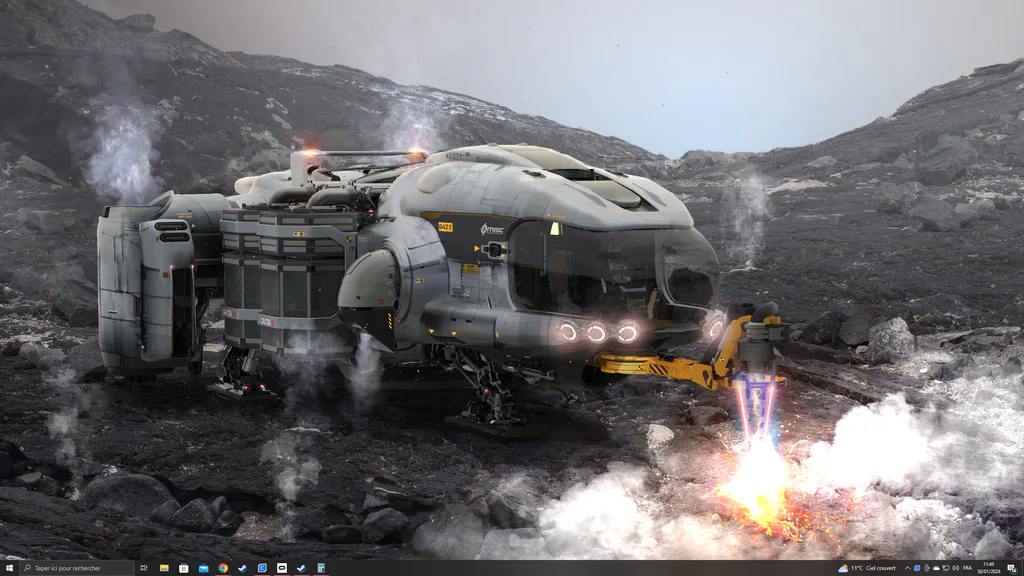Open the Calculator app on the taskbar
This screenshot has width=1024, height=576.
321,568
